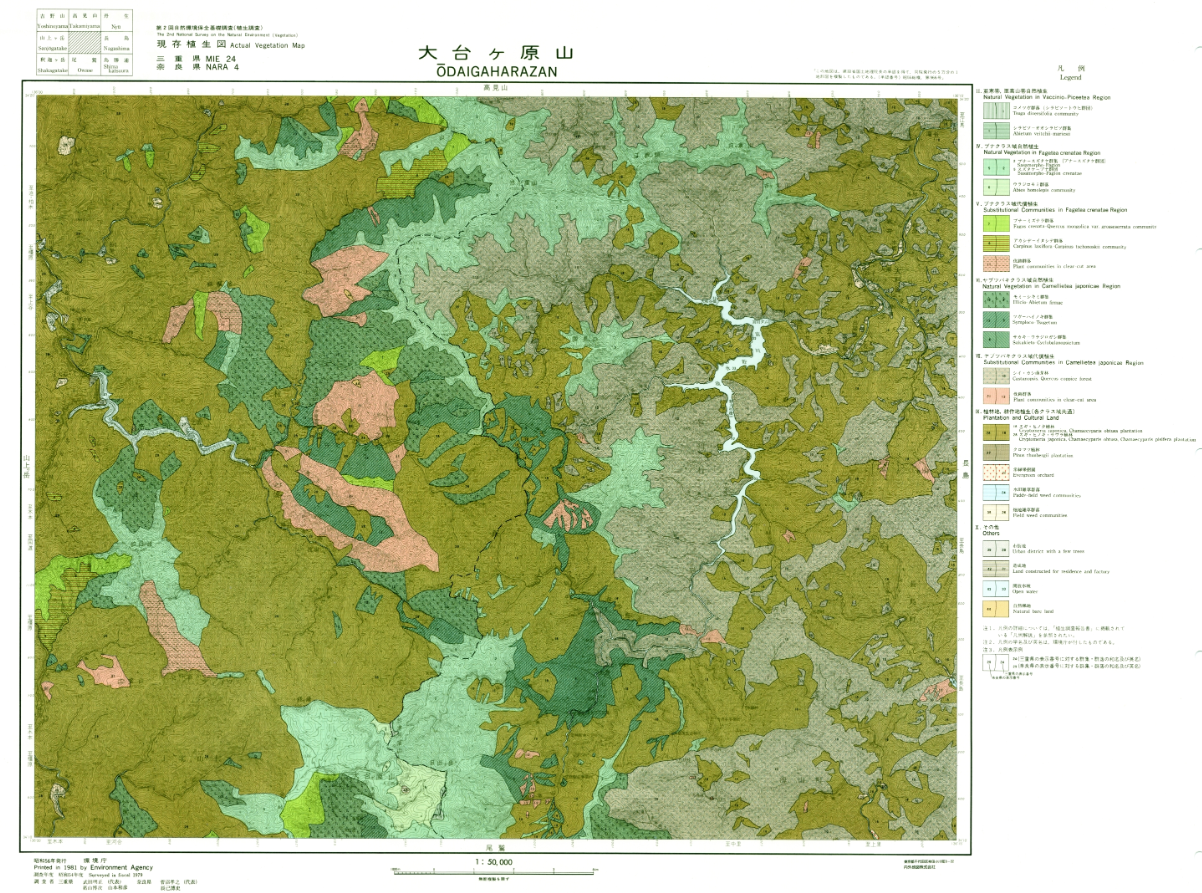Select clear-cut area swatch under Camellietea japonicae

click(994, 397)
